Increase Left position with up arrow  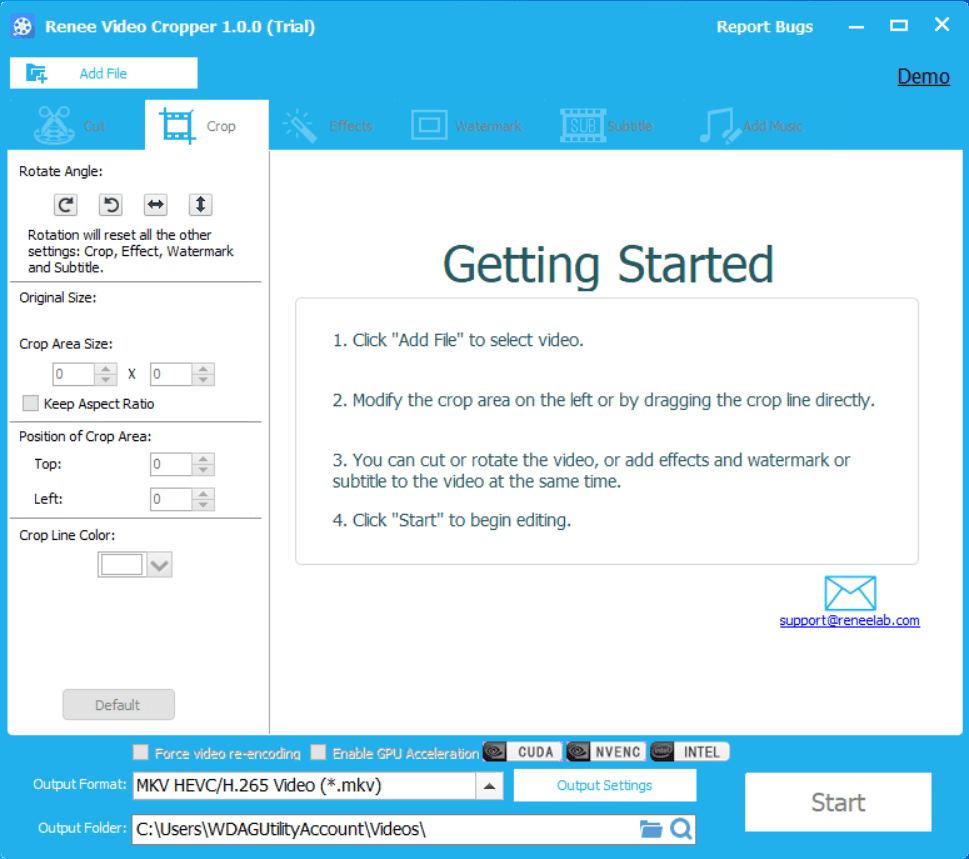point(203,493)
